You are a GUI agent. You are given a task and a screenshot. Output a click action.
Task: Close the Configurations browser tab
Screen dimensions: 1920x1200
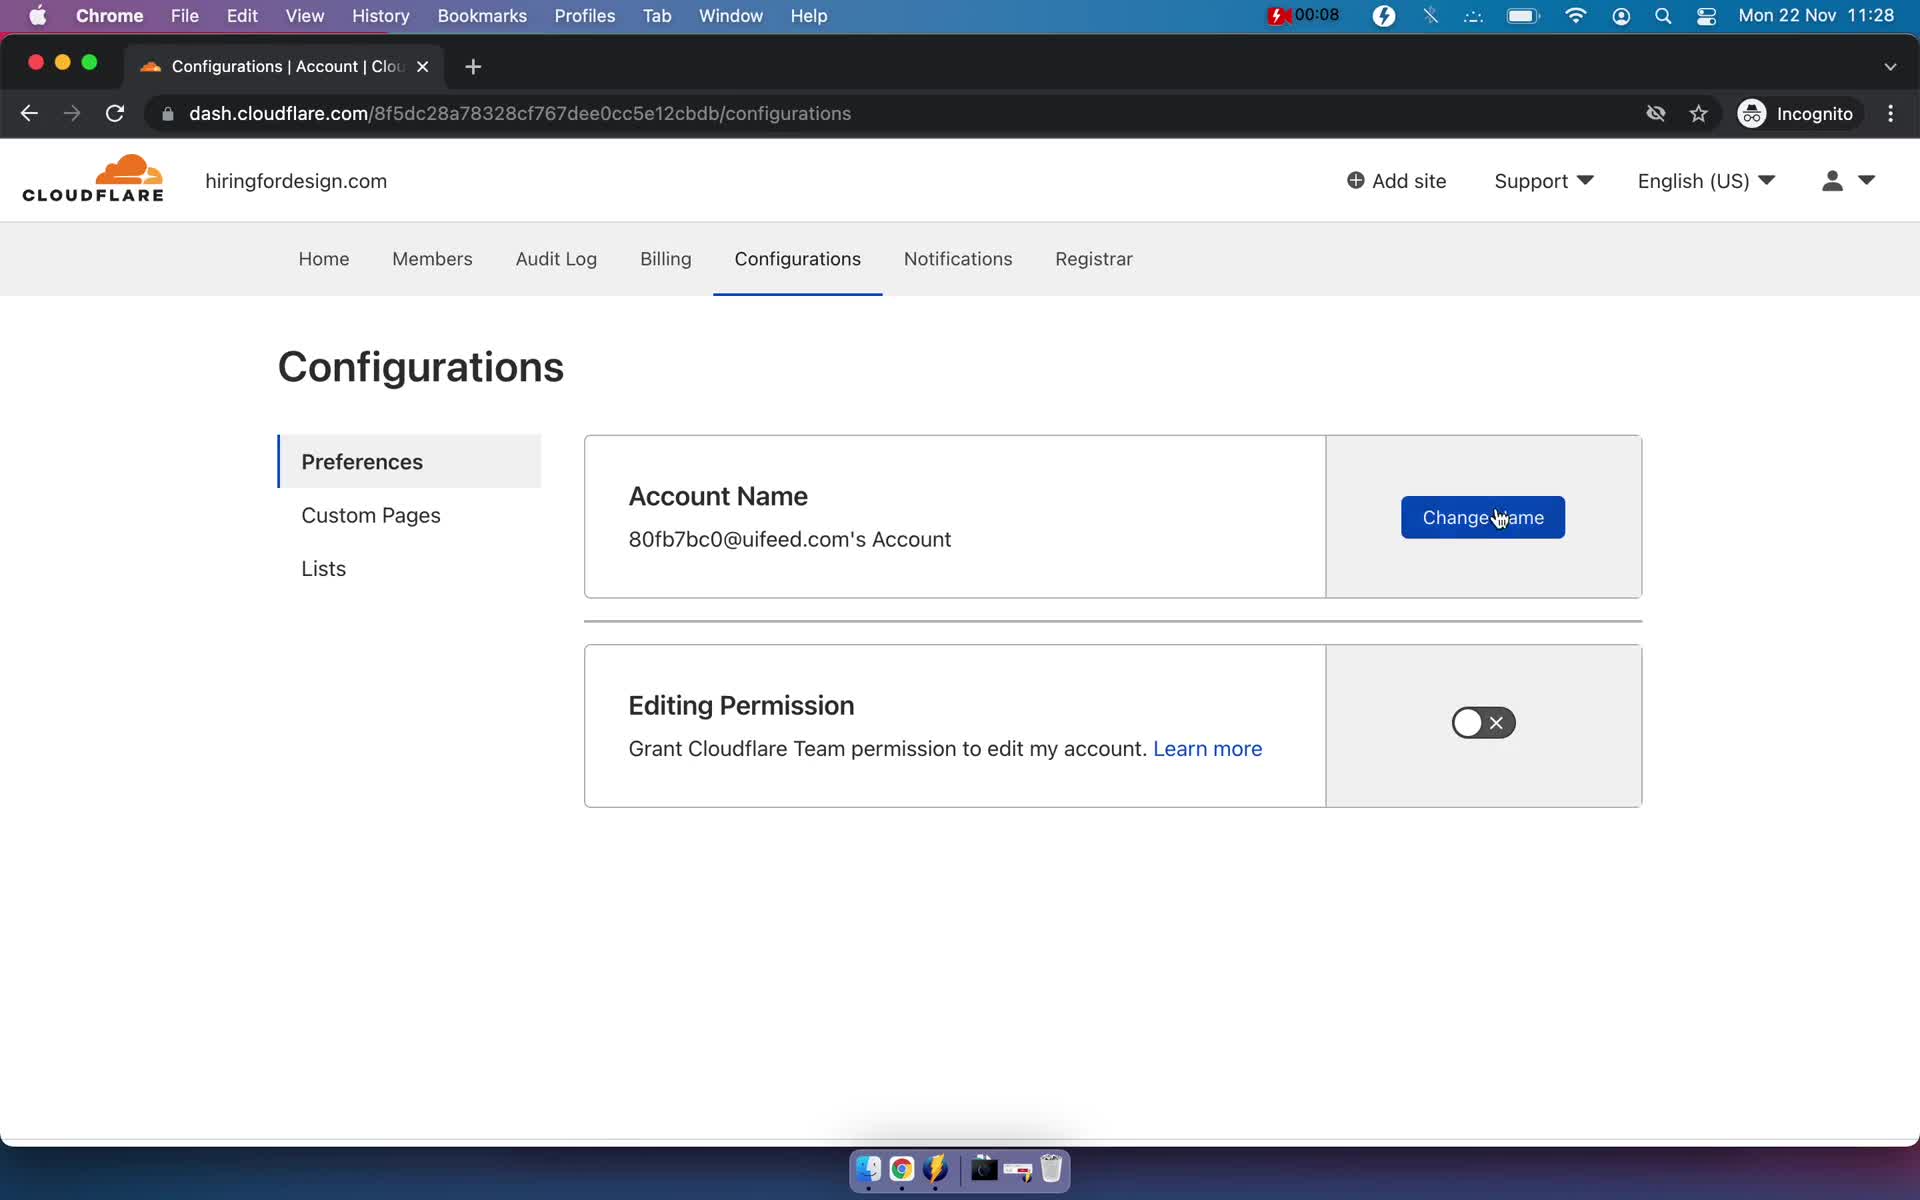pos(422,66)
